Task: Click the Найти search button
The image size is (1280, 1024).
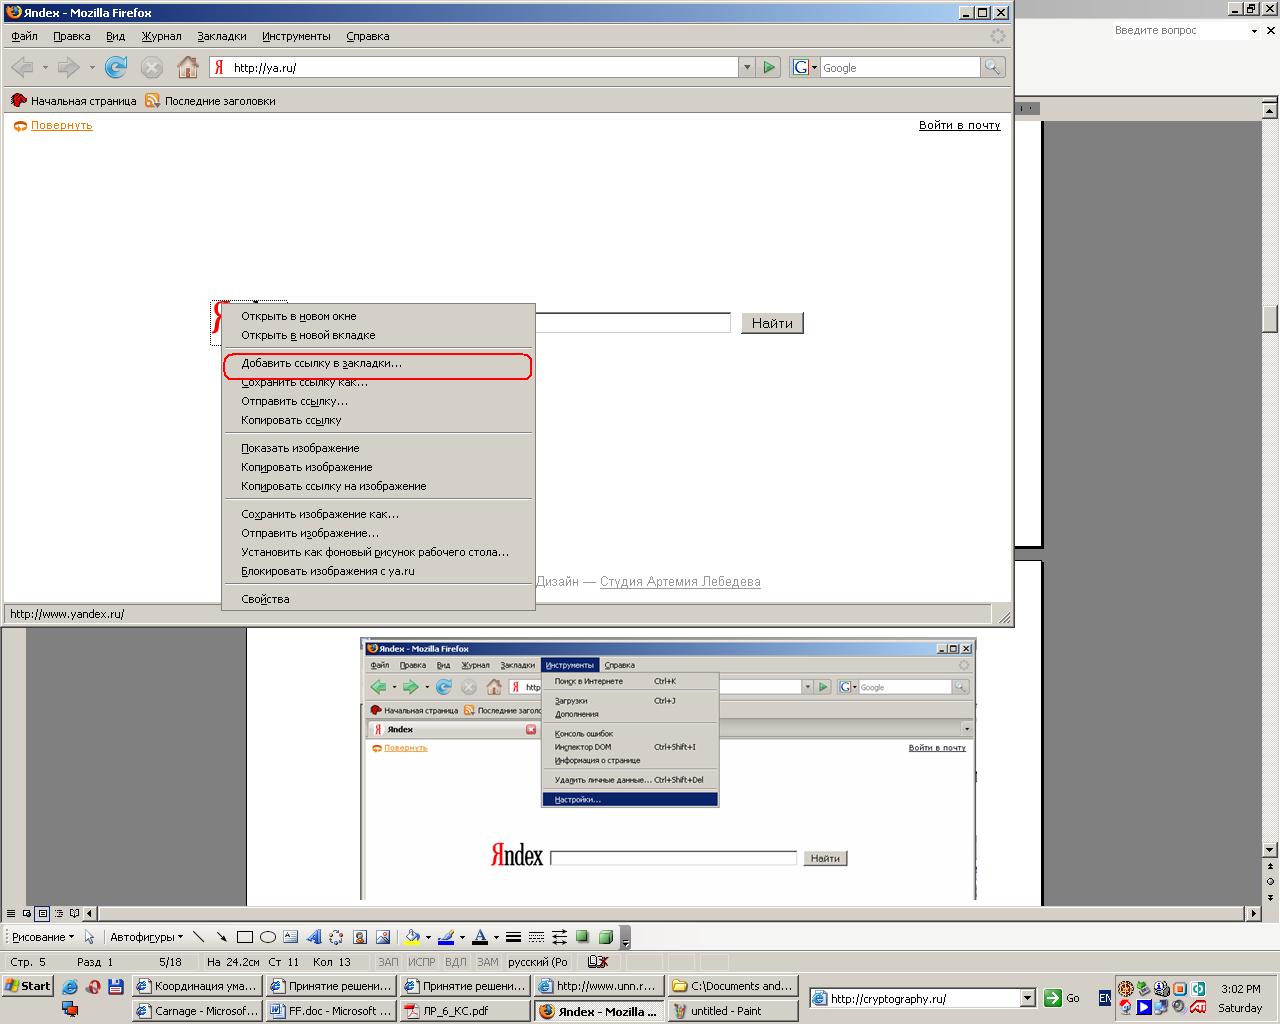Action: tap(772, 323)
